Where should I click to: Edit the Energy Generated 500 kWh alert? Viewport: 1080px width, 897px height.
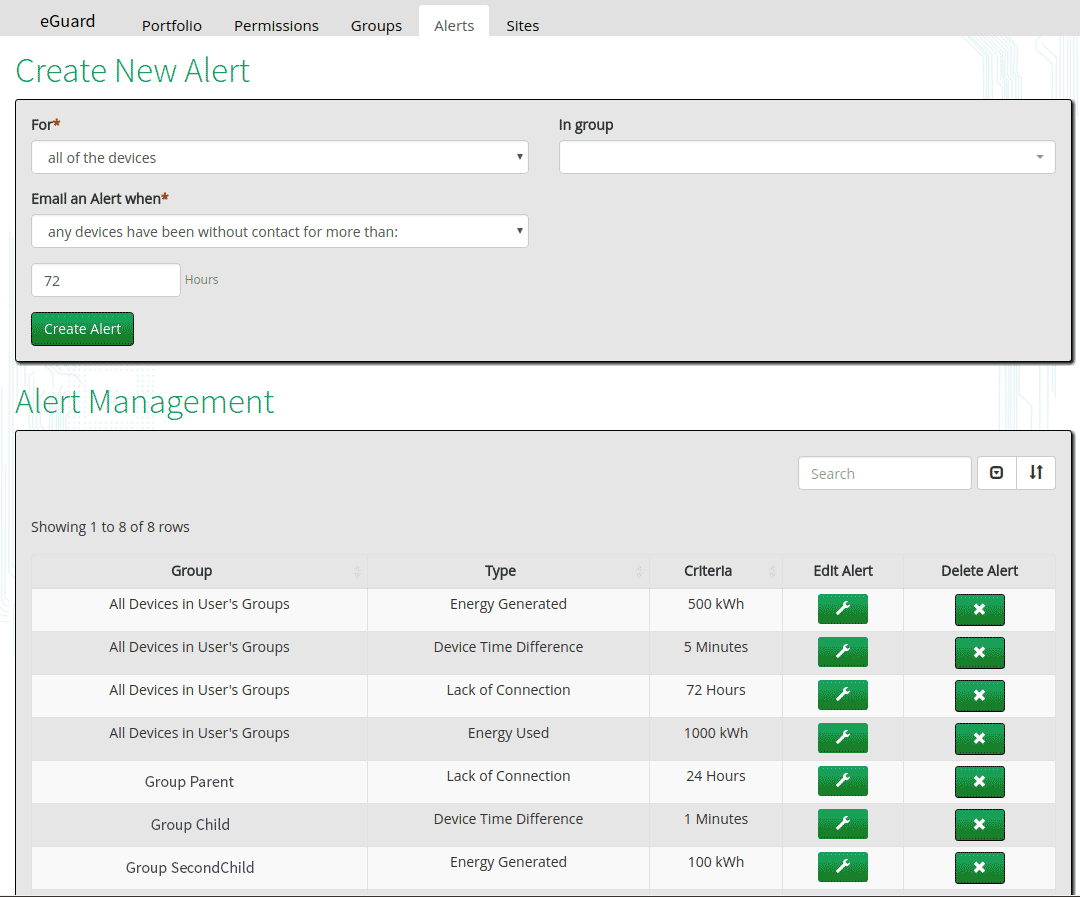[842, 609]
